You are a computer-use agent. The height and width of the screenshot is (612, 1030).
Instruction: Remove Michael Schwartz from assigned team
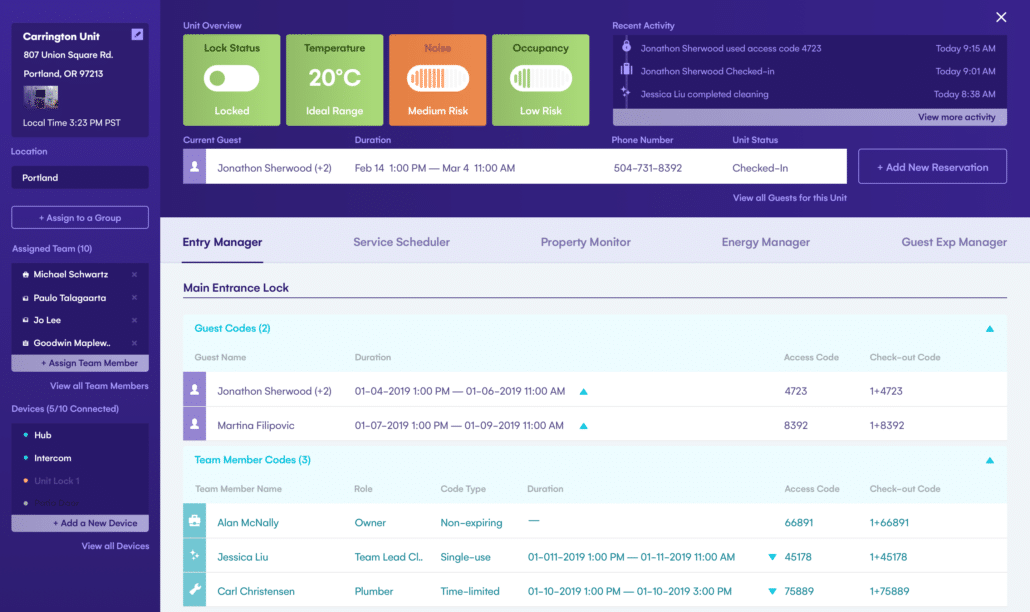point(135,274)
